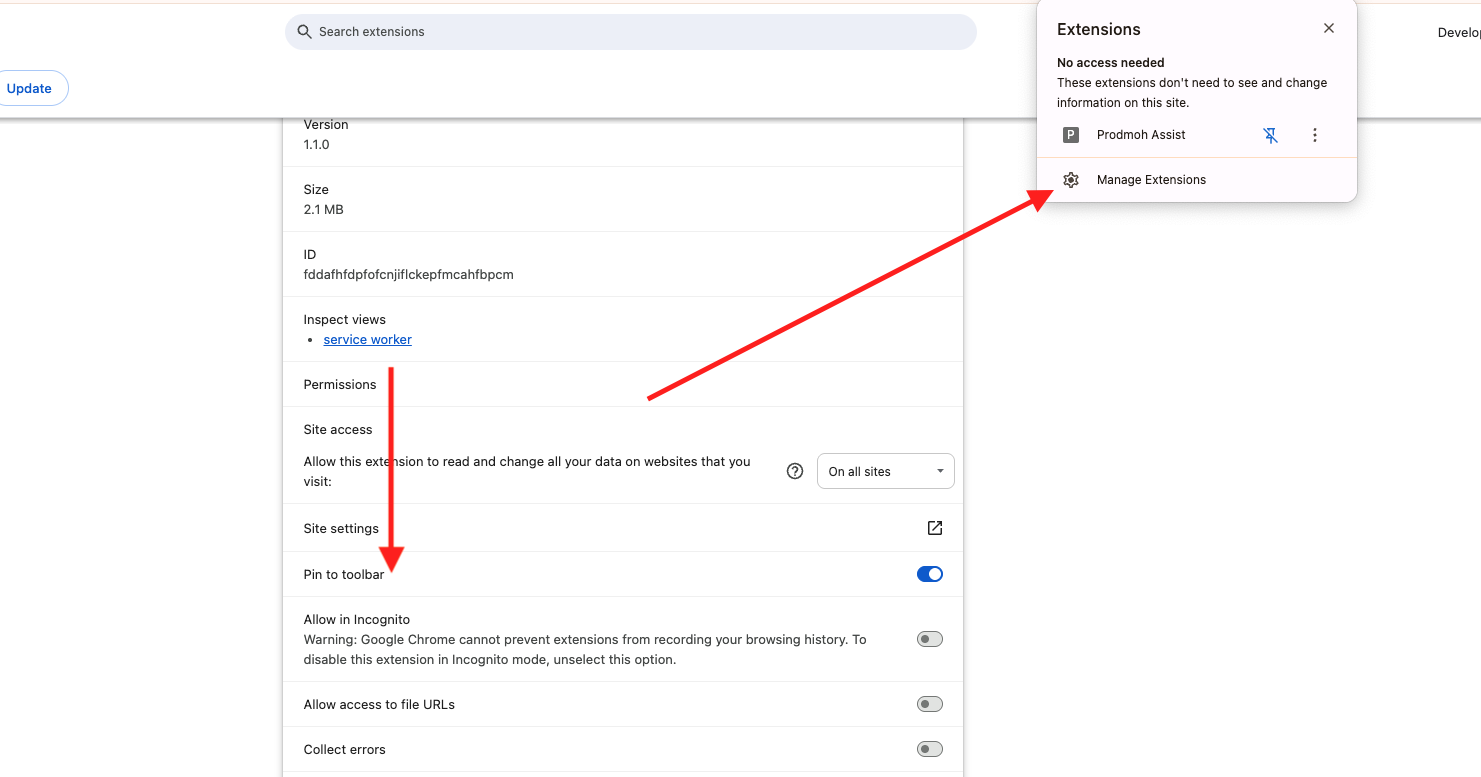Open the three-dot menu for Prodmoh Assist
Image resolution: width=1481 pixels, height=777 pixels.
[1315, 135]
